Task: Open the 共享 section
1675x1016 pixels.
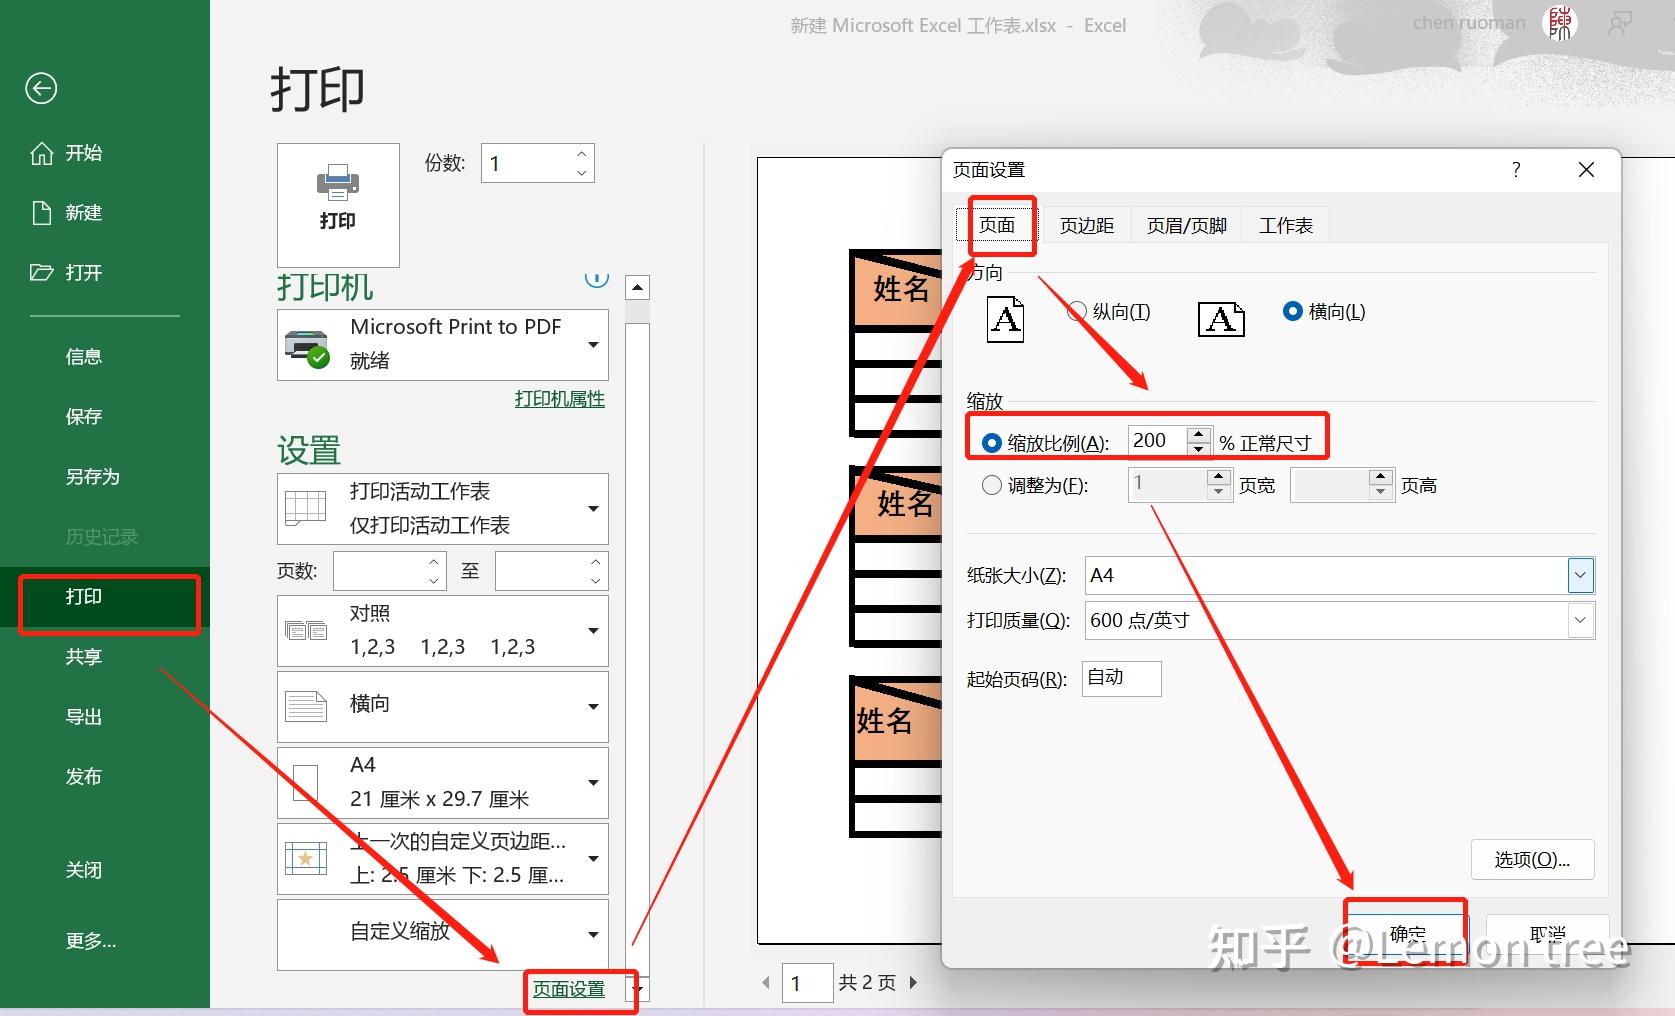Action: click(84, 657)
